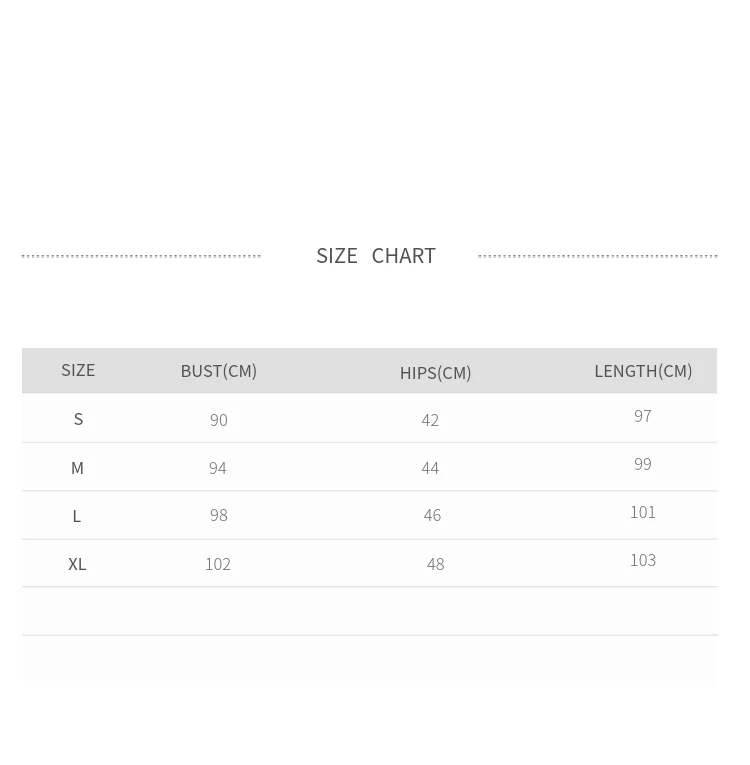750x765 pixels.
Task: Select the BUST(CM) column header
Action: coord(219,371)
